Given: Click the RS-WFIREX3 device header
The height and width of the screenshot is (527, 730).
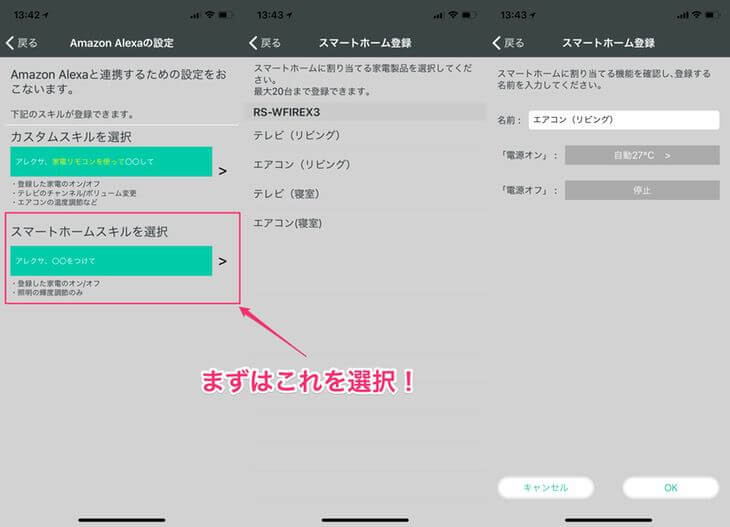Looking at the screenshot, I should (x=365, y=112).
